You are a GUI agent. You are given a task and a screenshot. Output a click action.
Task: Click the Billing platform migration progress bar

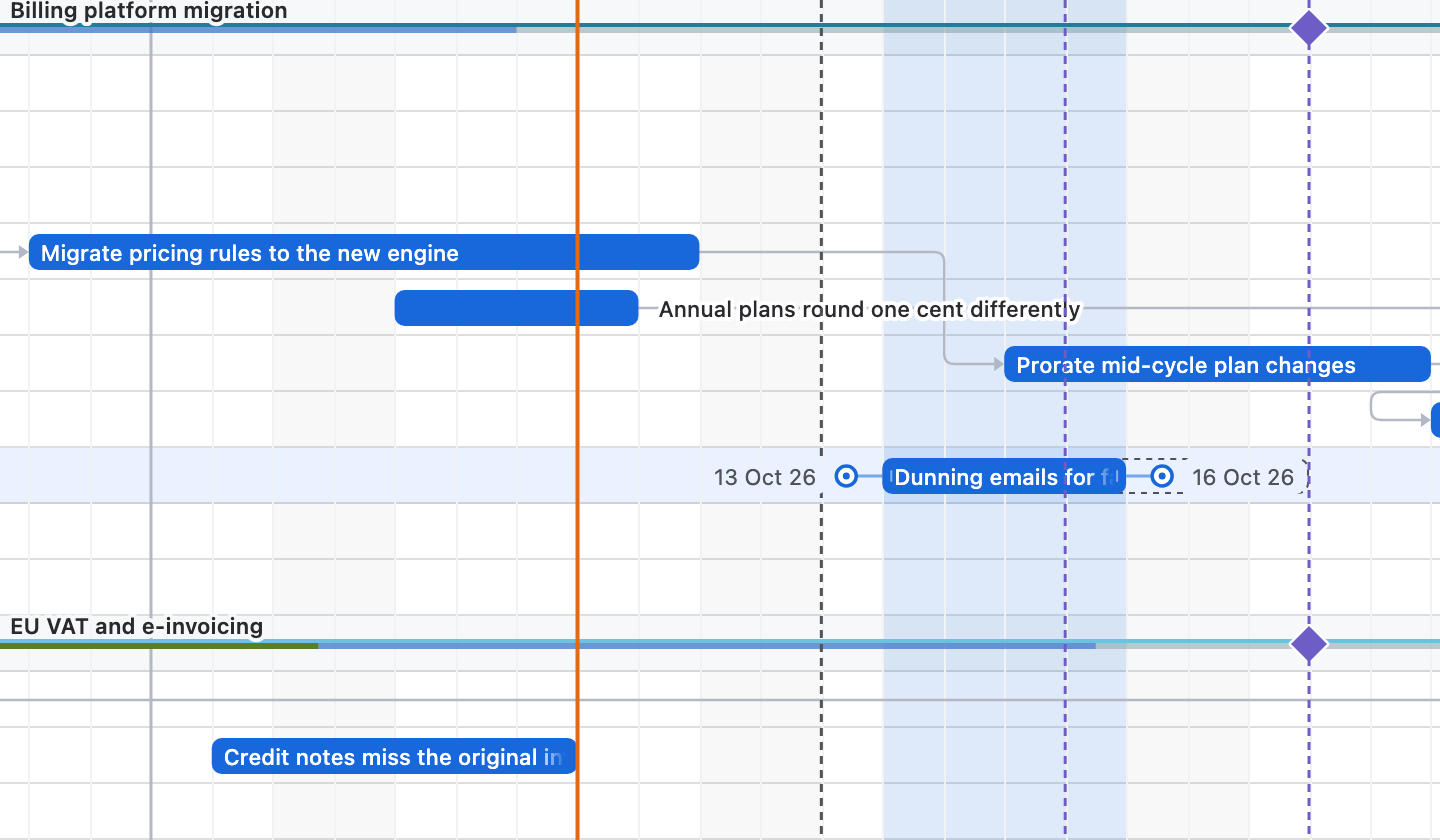tap(258, 30)
